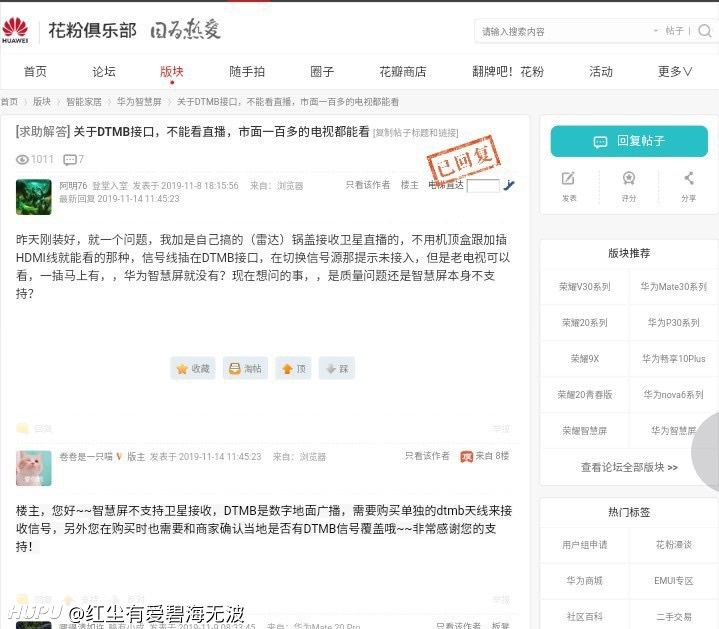
Task: Click the 顶 upvote button
Action: [293, 369]
